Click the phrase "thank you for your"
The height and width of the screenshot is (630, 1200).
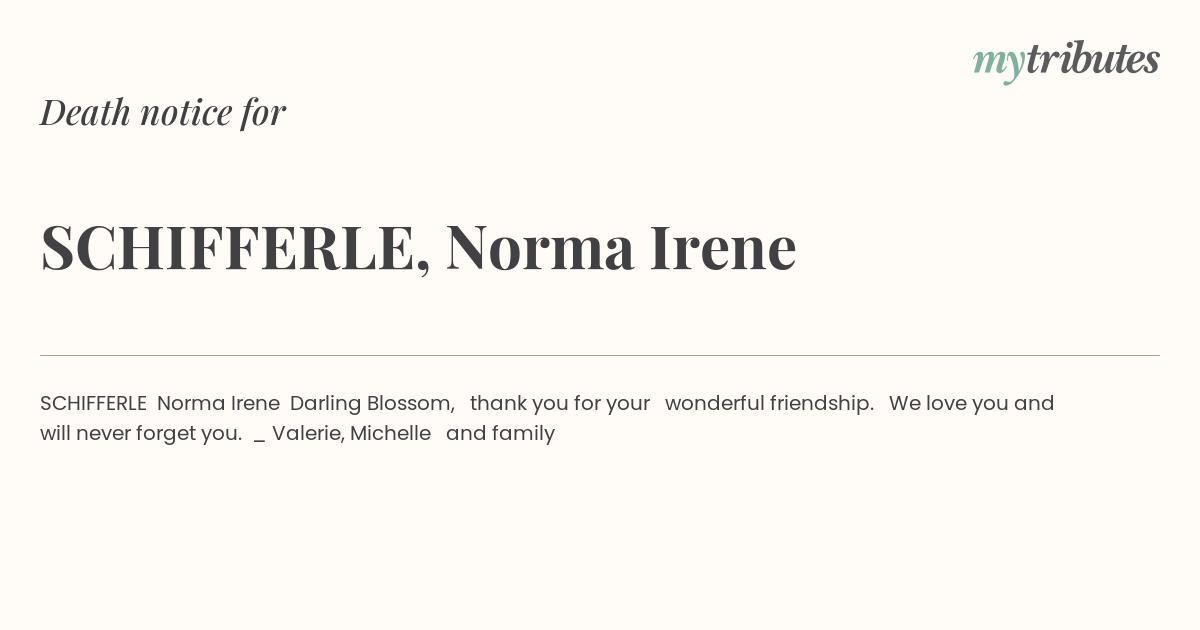pyautogui.click(x=560, y=404)
